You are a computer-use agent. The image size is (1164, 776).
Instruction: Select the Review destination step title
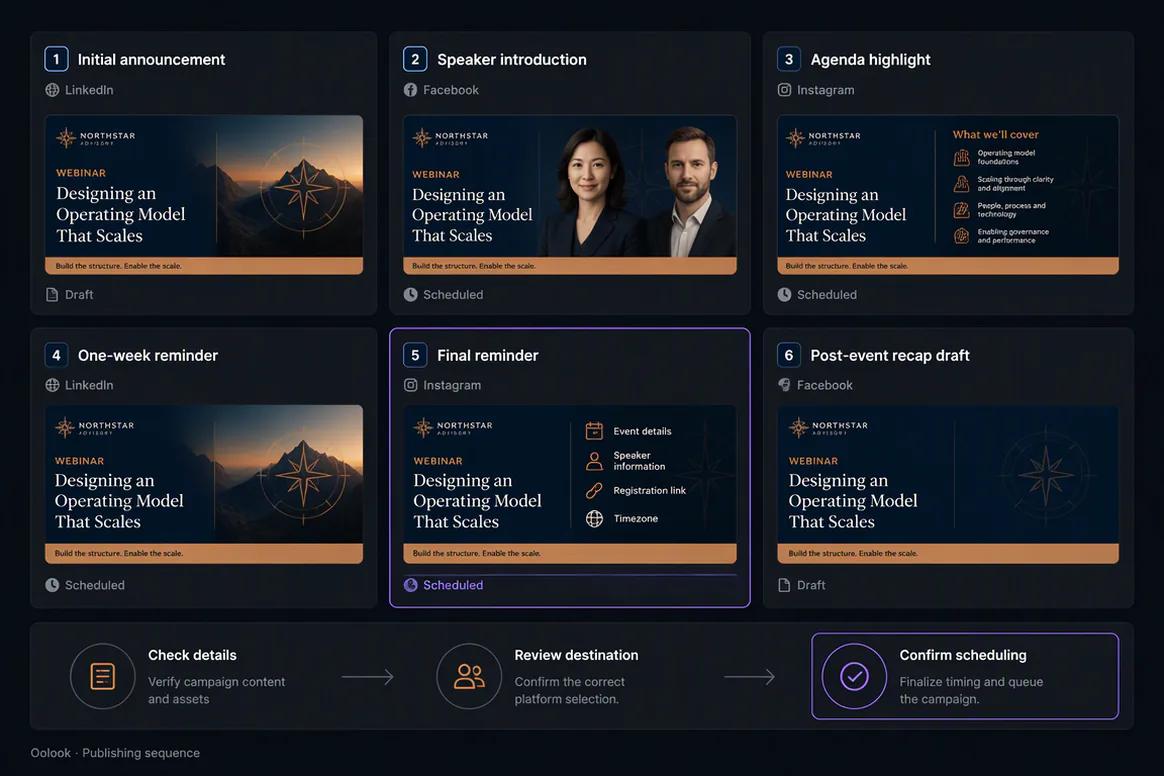coord(576,655)
